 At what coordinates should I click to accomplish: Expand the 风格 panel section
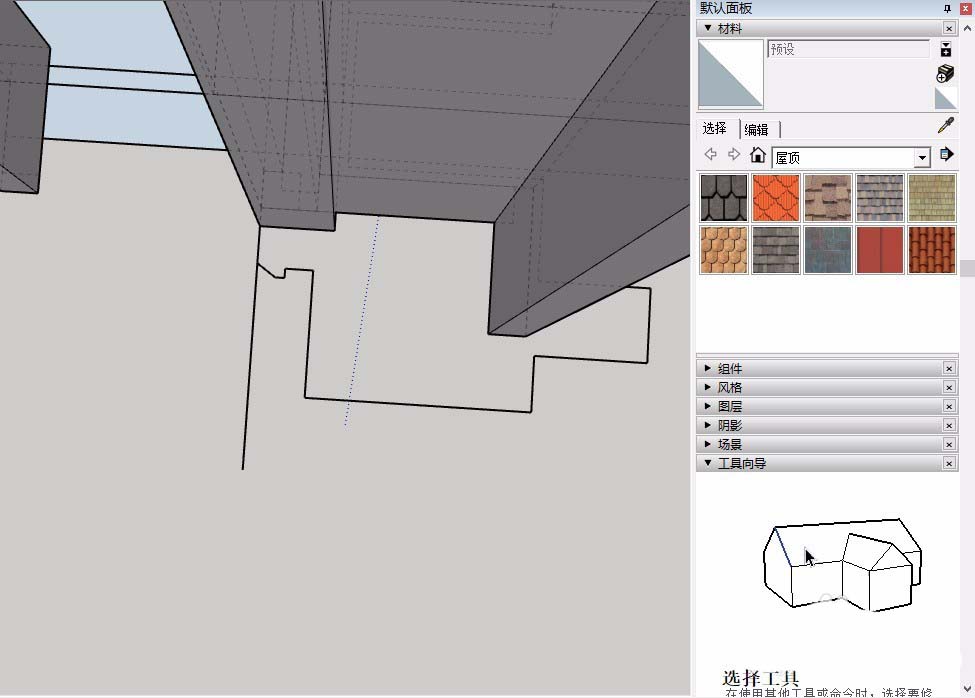[x=708, y=387]
